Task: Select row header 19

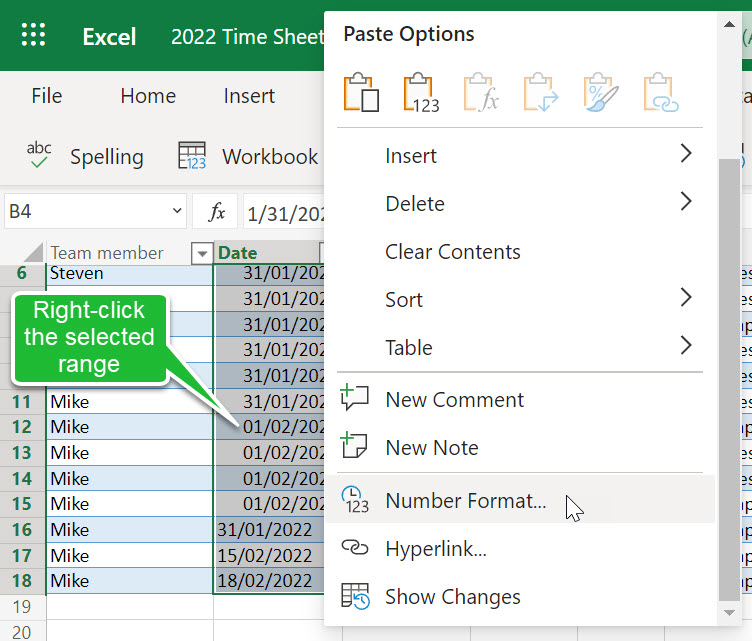Action: point(22,607)
